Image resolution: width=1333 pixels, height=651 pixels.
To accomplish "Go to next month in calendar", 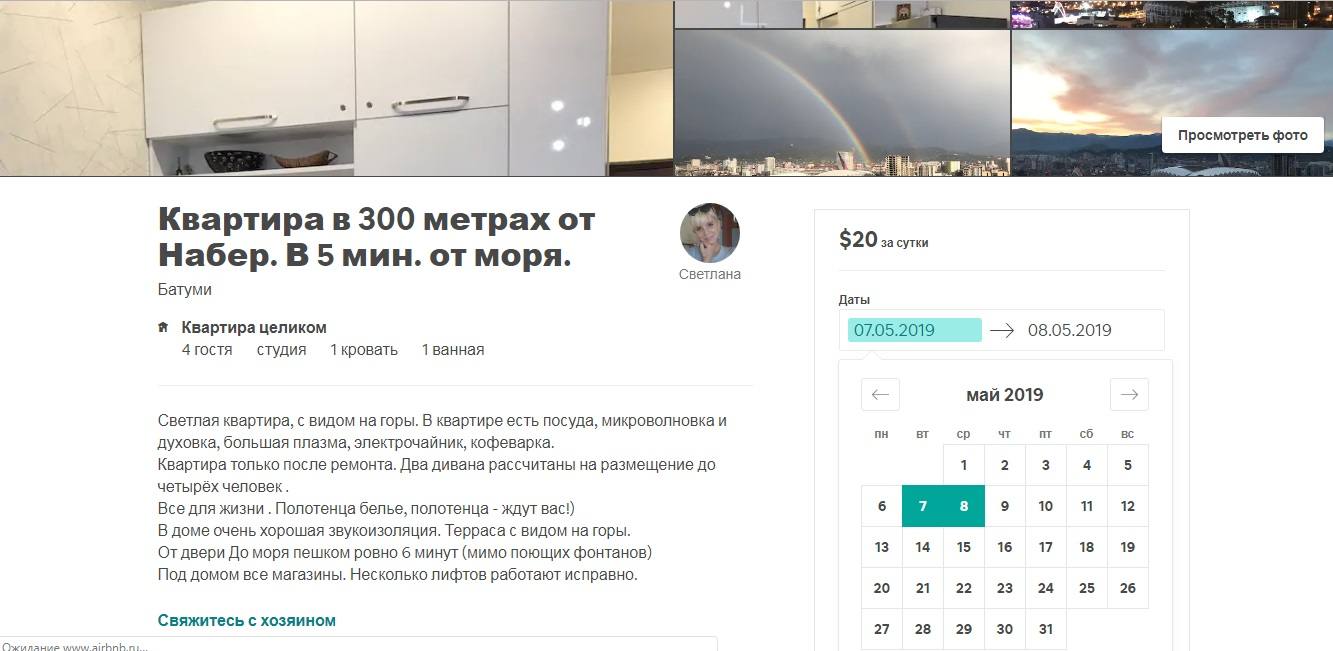I will click(1129, 394).
